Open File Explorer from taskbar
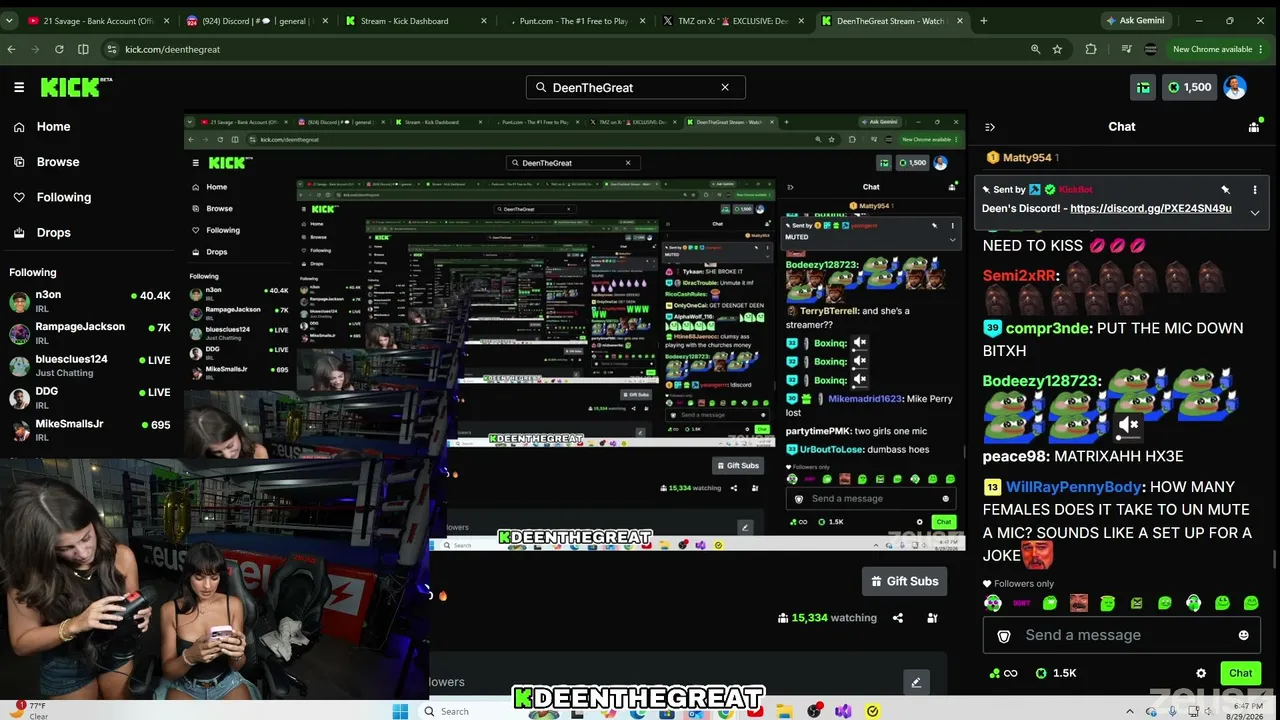This screenshot has width=1280, height=720. 786,711
